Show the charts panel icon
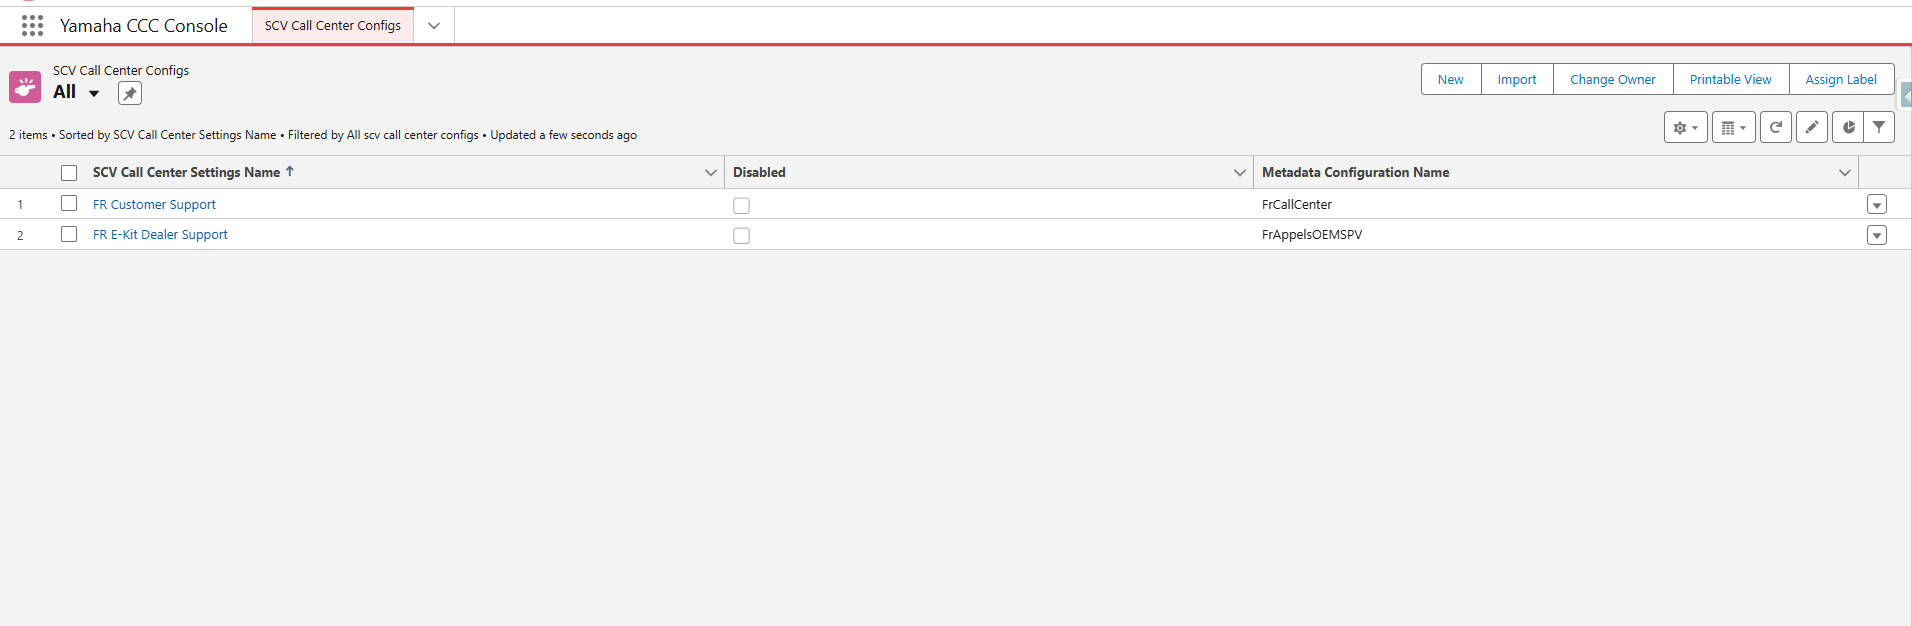The width and height of the screenshot is (1912, 626). coord(1848,128)
